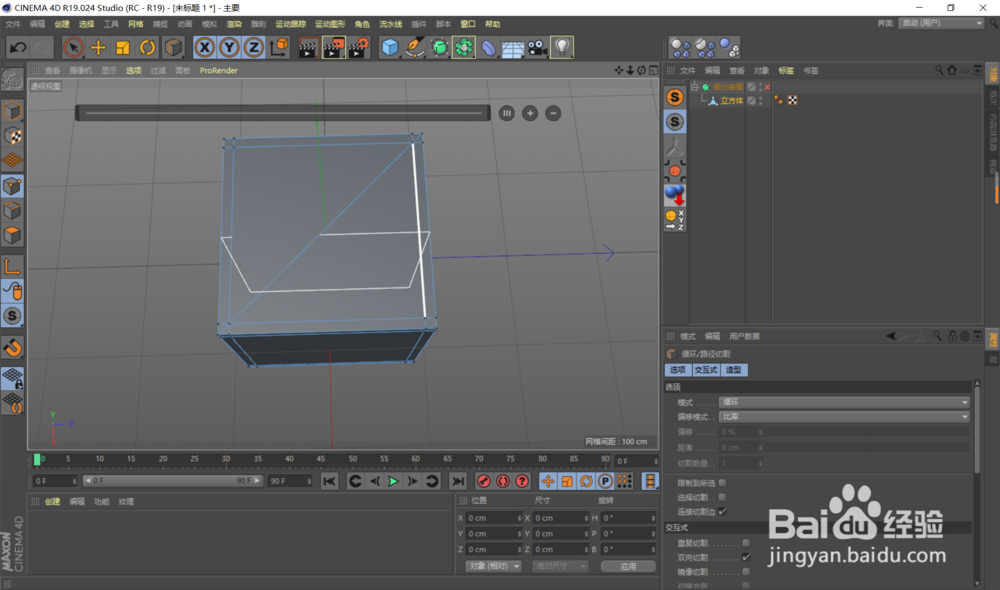Screen dimensions: 1000x590
Task: Toggle Y axis lock
Action: 229,47
